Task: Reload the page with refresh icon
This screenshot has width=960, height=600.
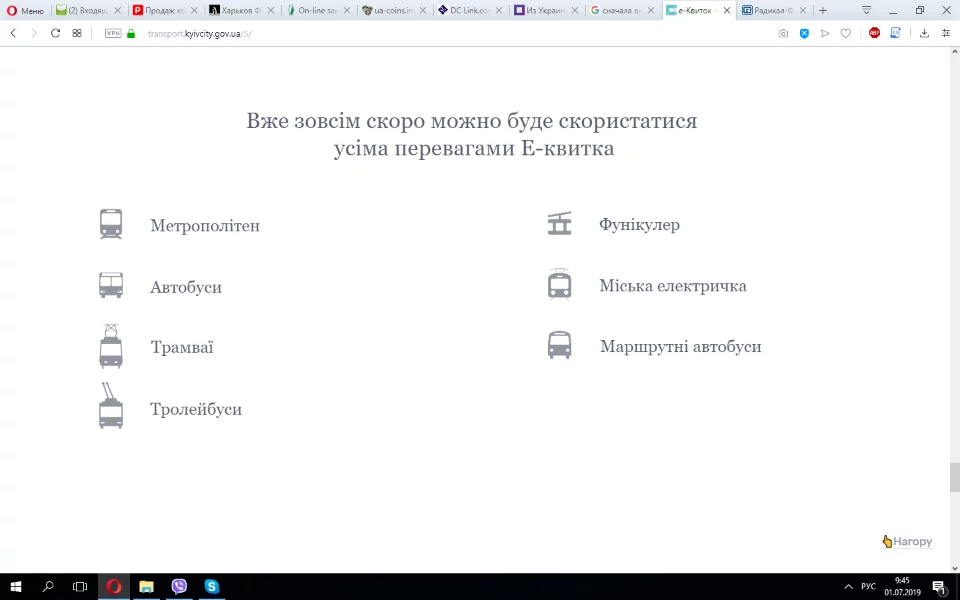Action: tap(55, 34)
